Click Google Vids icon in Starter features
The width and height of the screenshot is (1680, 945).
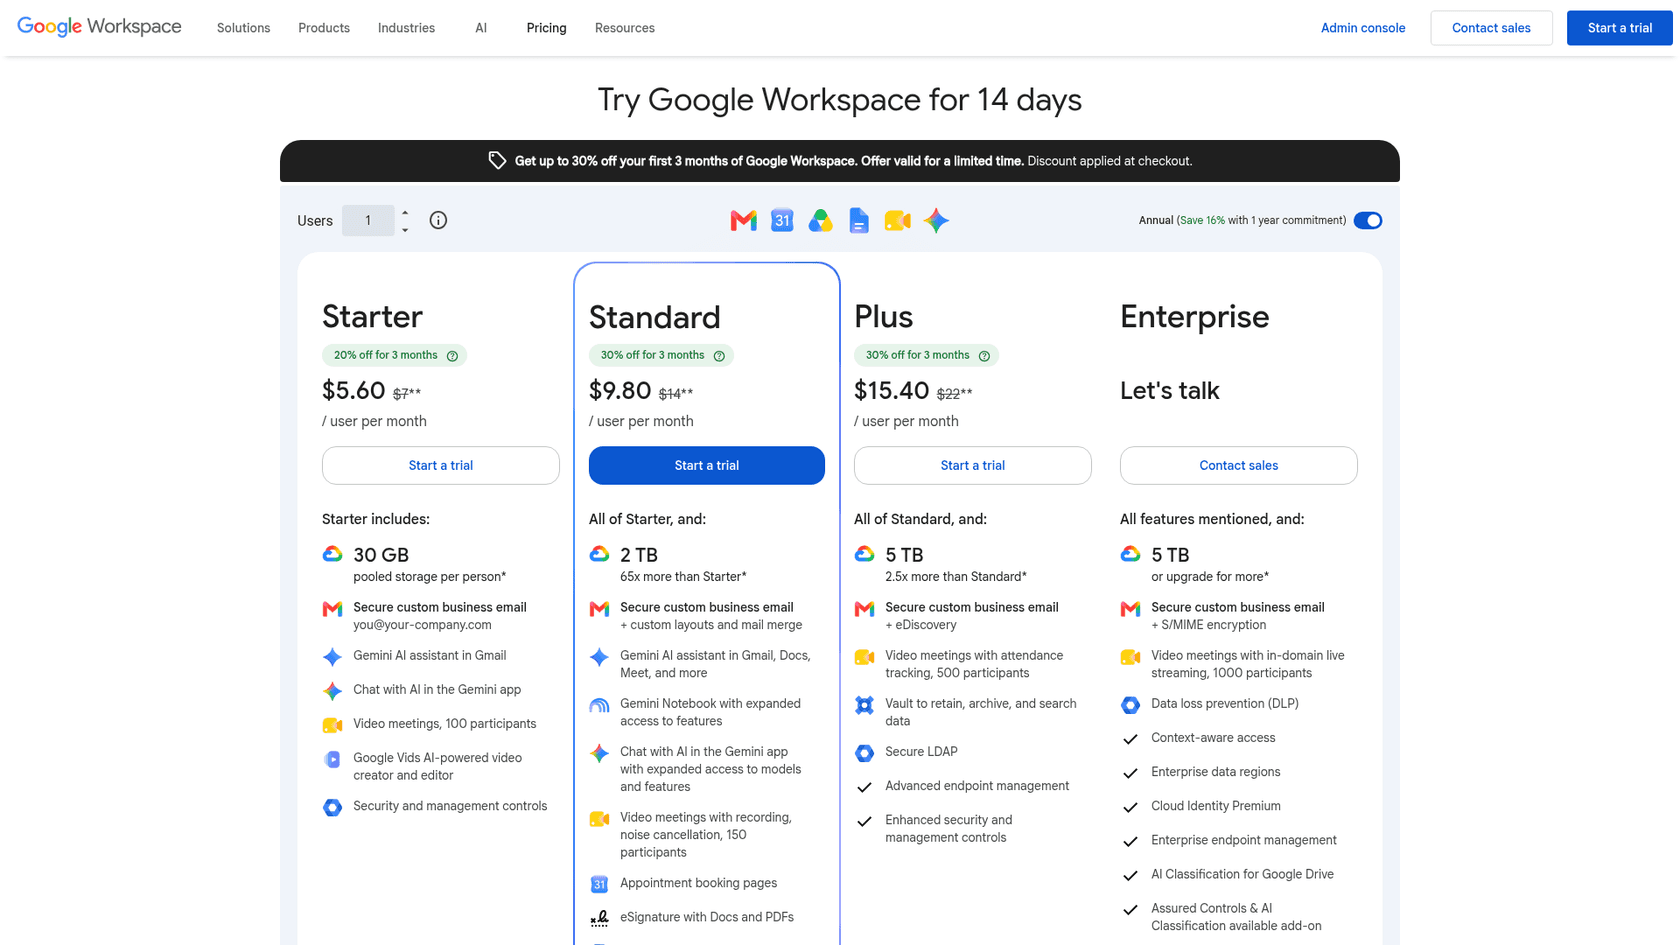click(332, 760)
